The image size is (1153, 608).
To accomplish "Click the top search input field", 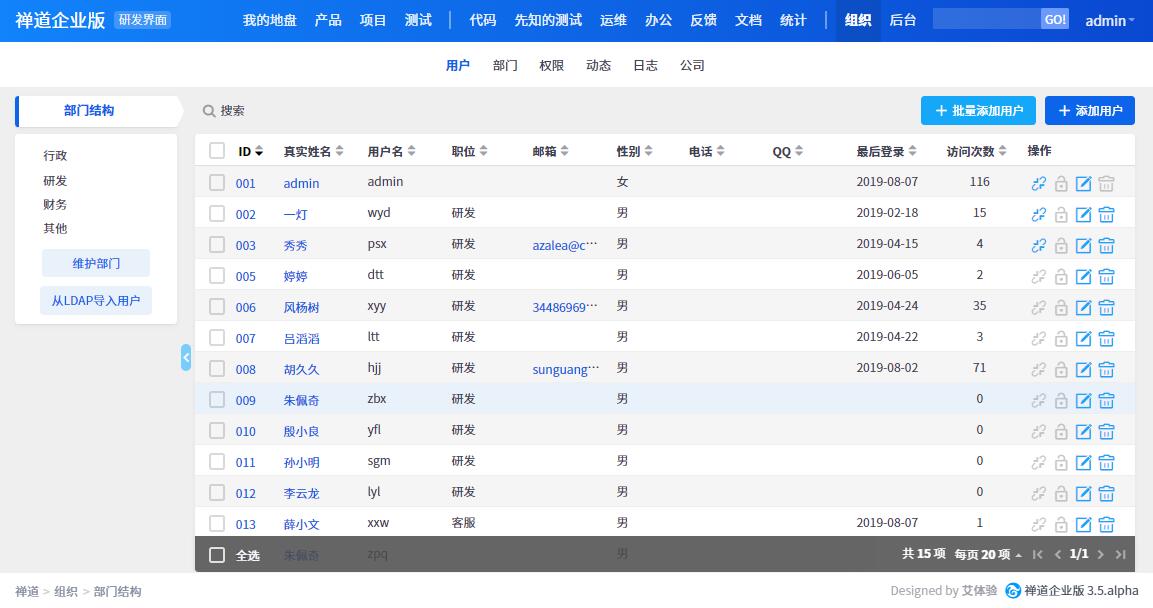I will point(985,20).
